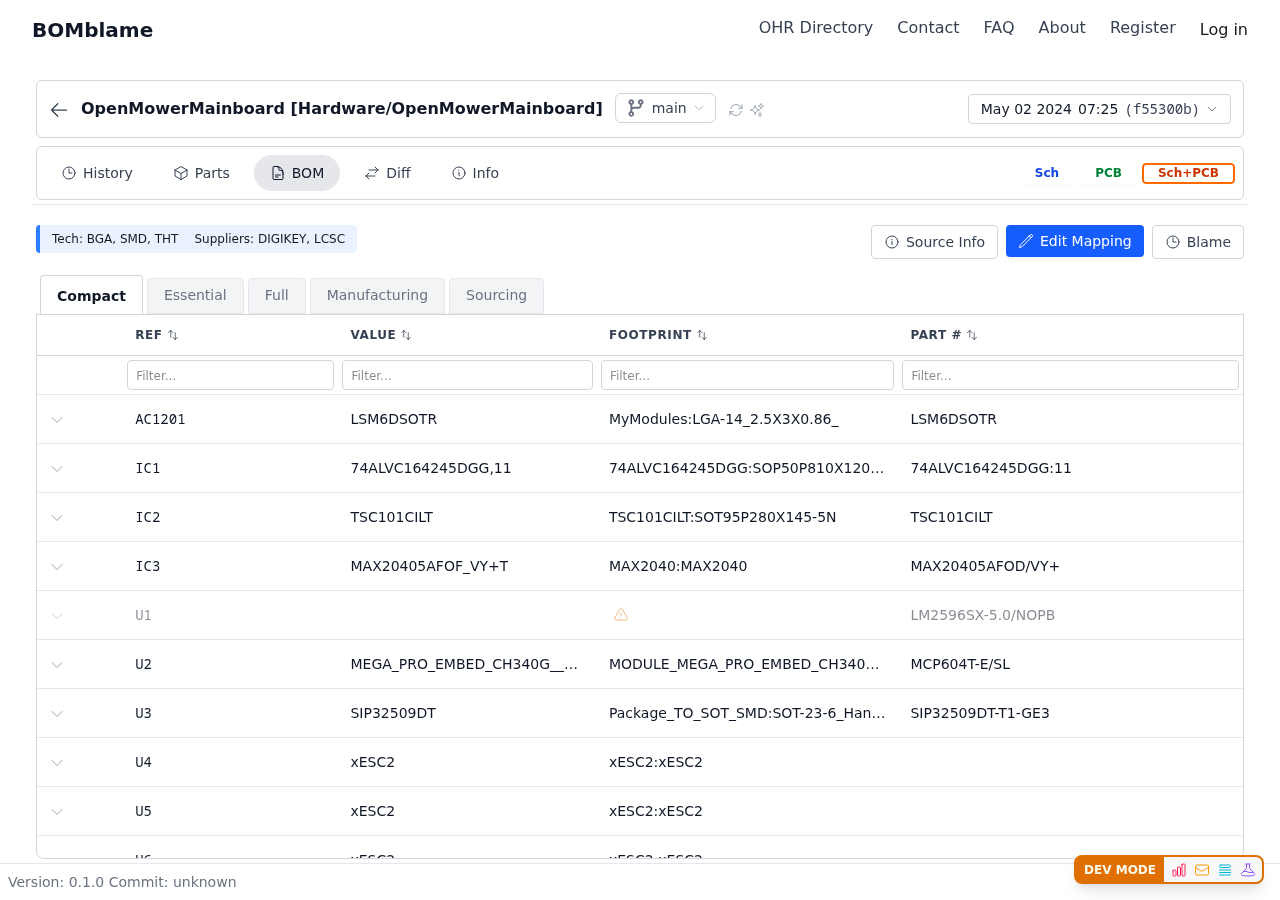This screenshot has height=900, width=1280.
Task: Toggle the PCB view mode
Action: (x=1108, y=172)
